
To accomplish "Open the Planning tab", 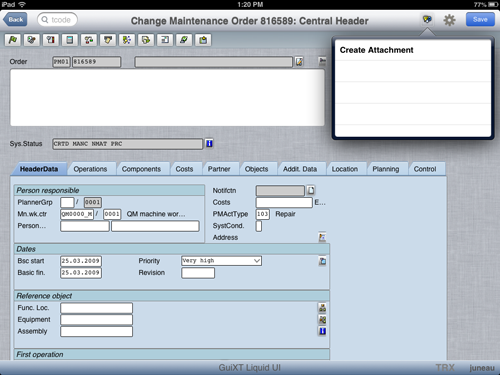I will pyautogui.click(x=386, y=169).
